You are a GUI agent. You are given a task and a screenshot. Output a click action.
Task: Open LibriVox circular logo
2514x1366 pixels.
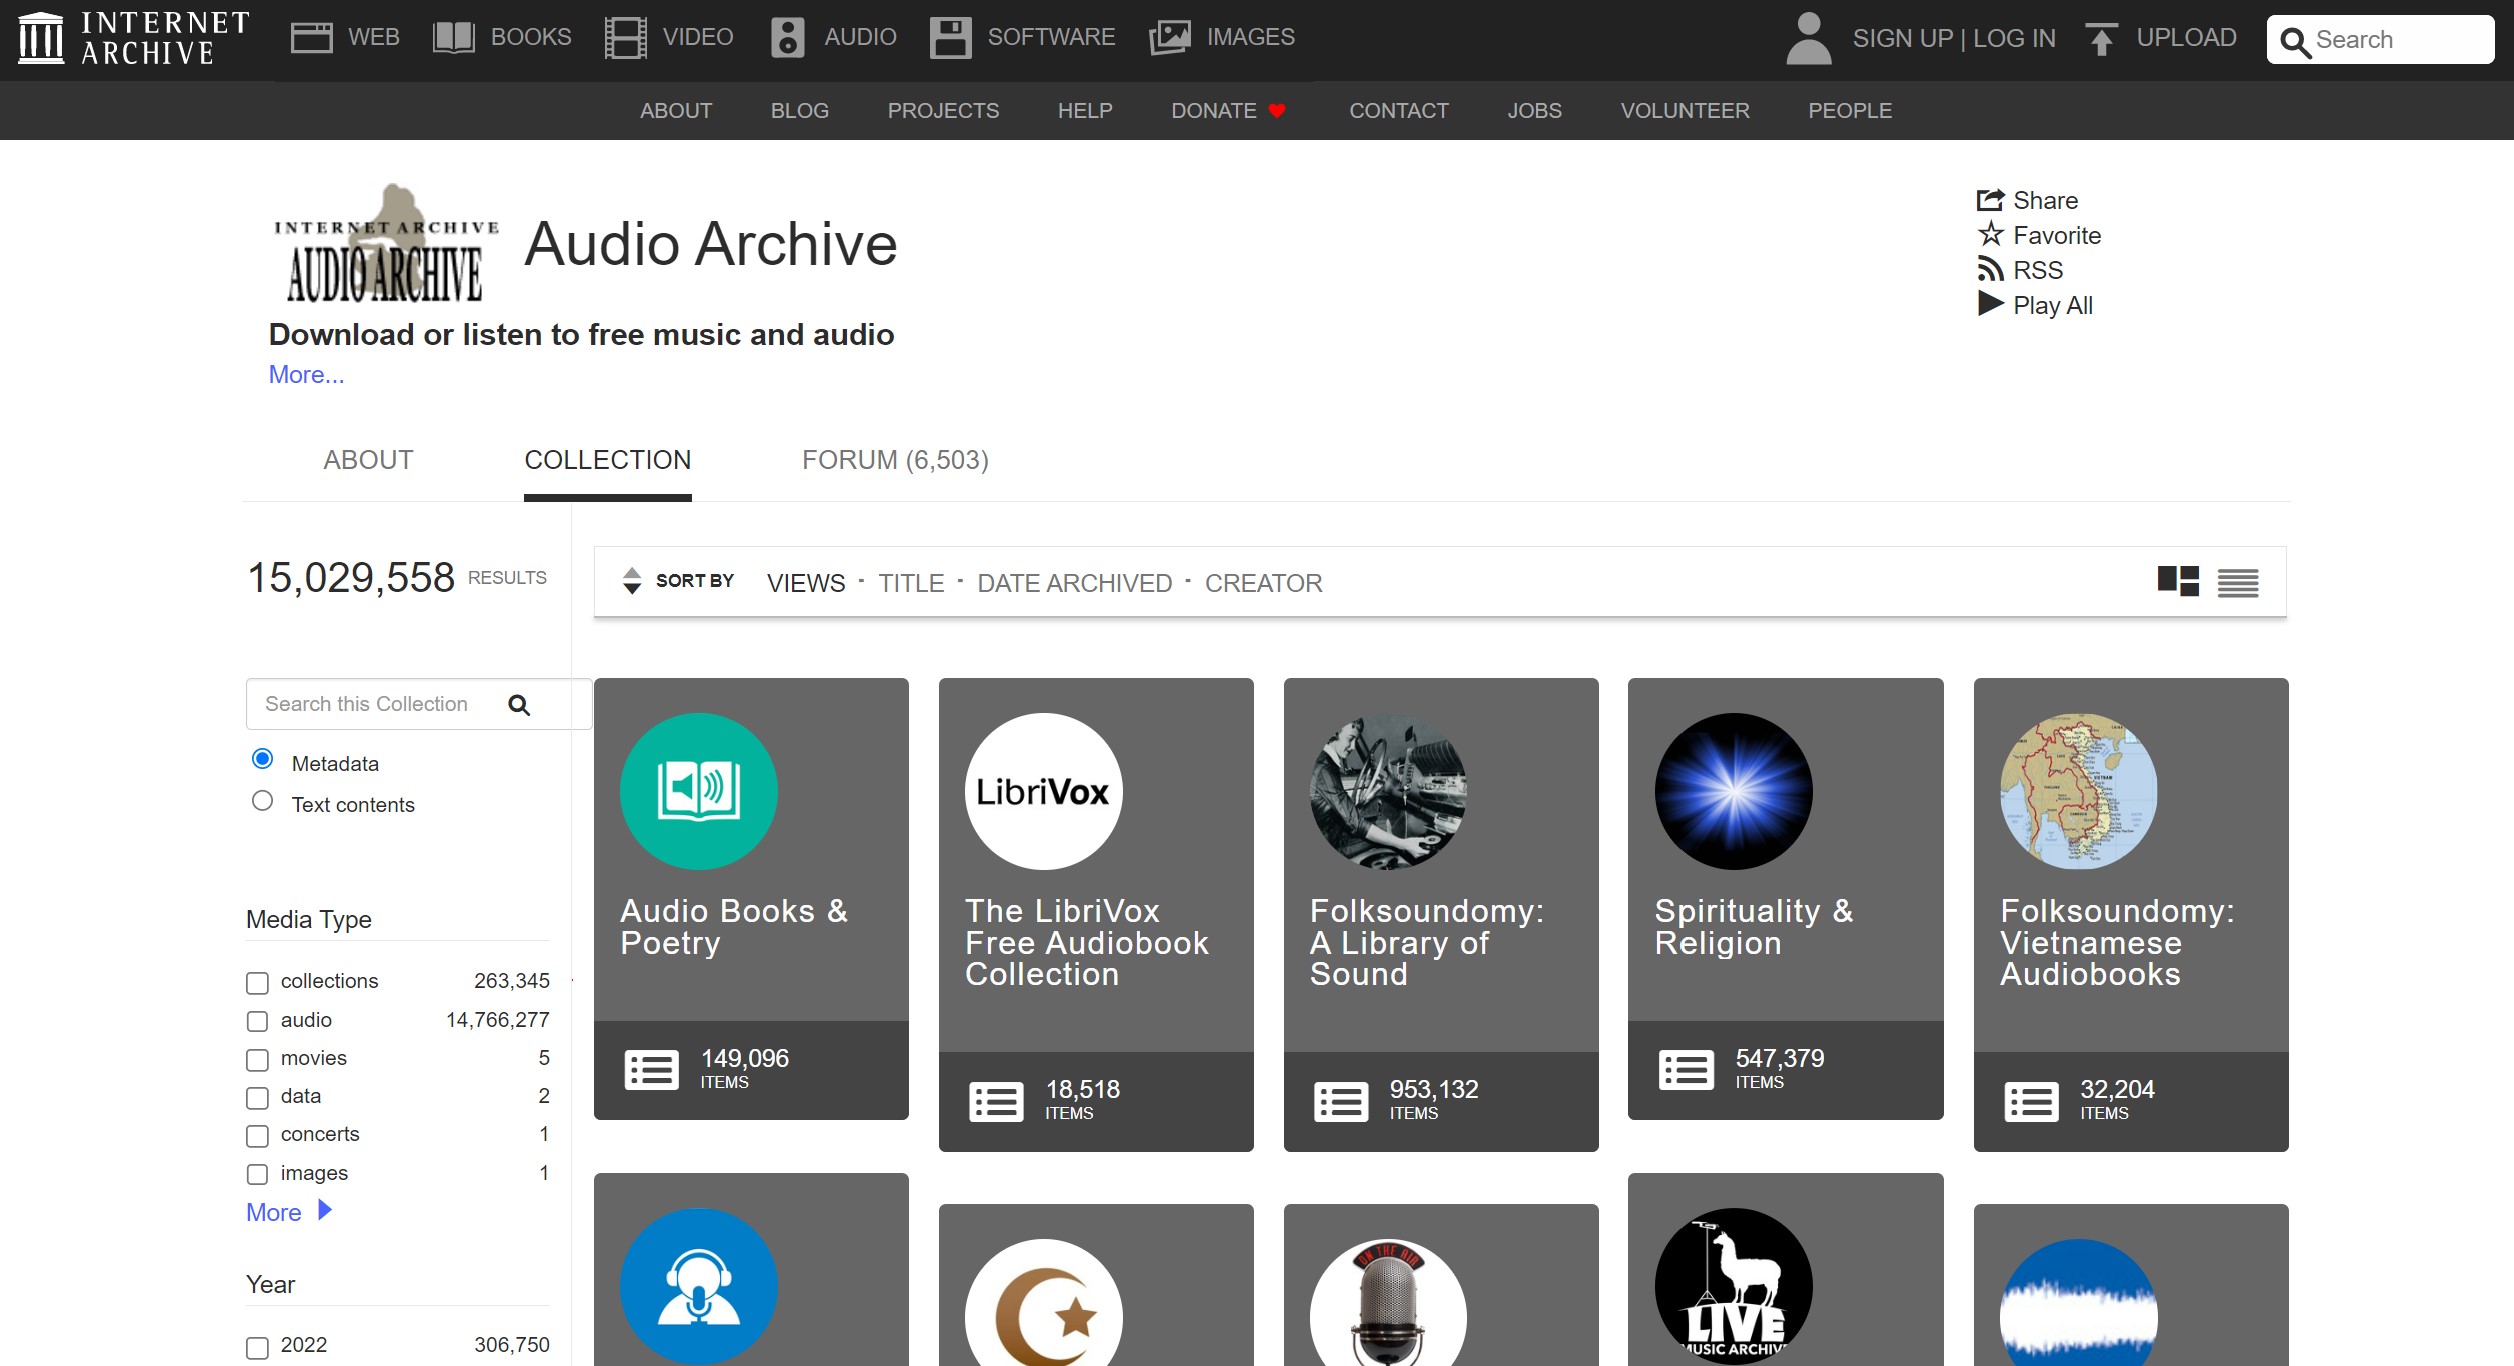1043,791
